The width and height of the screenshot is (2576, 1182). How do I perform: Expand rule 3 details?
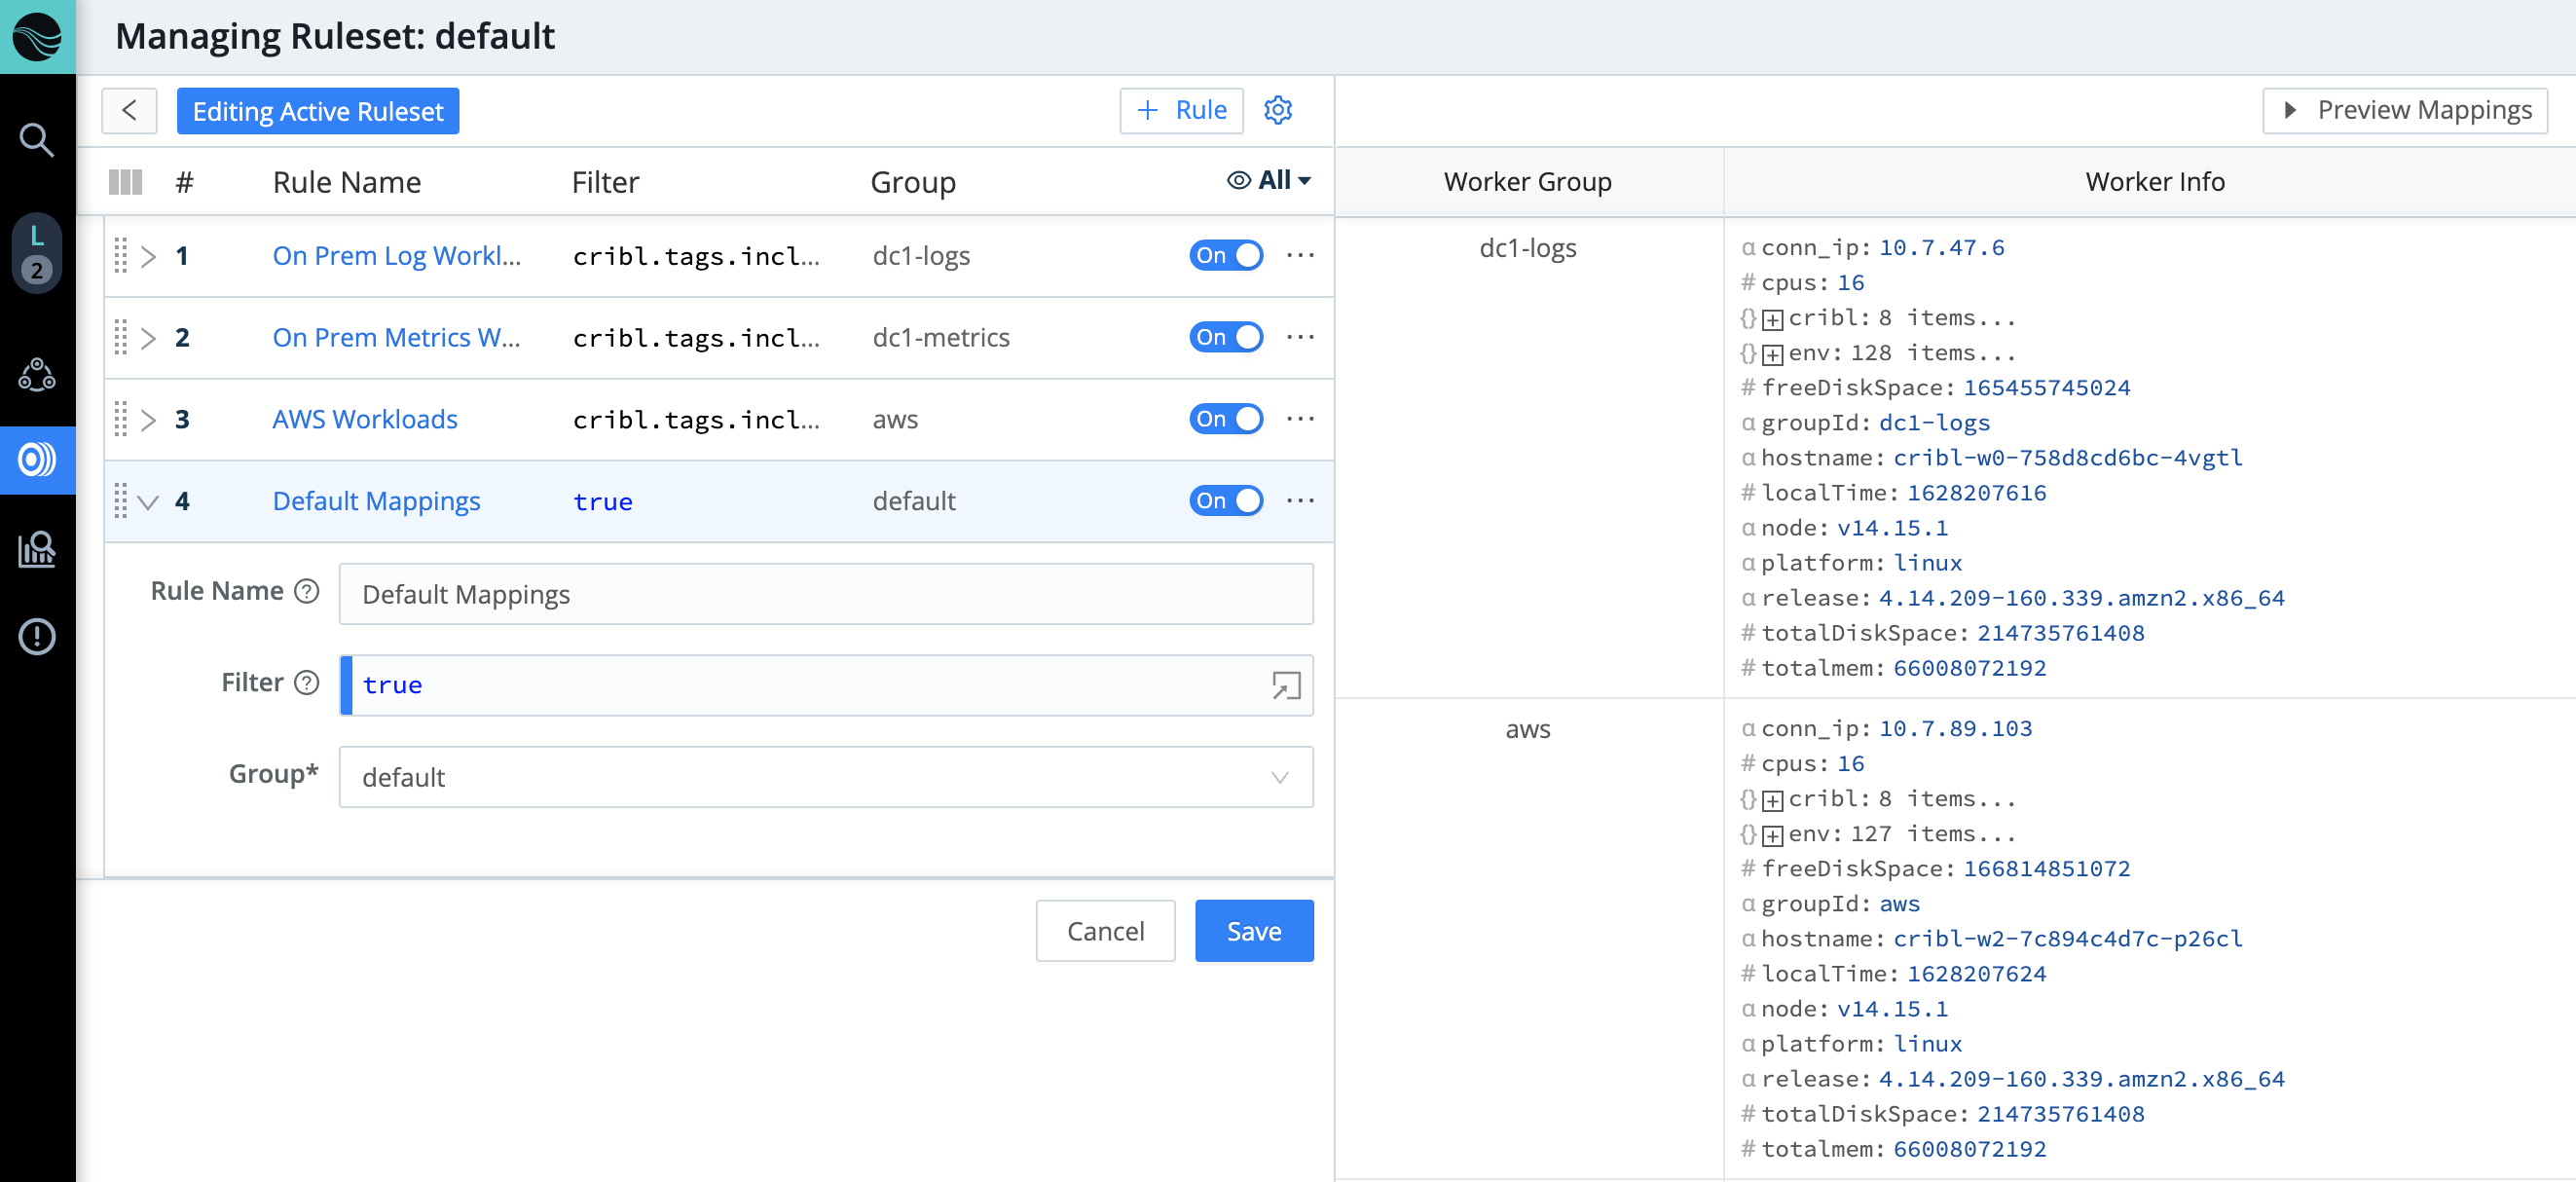click(148, 420)
